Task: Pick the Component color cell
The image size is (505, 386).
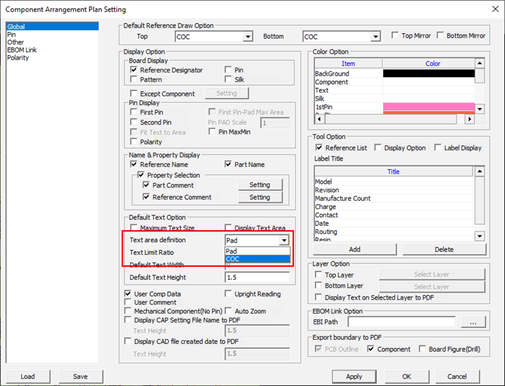Action: (429, 82)
